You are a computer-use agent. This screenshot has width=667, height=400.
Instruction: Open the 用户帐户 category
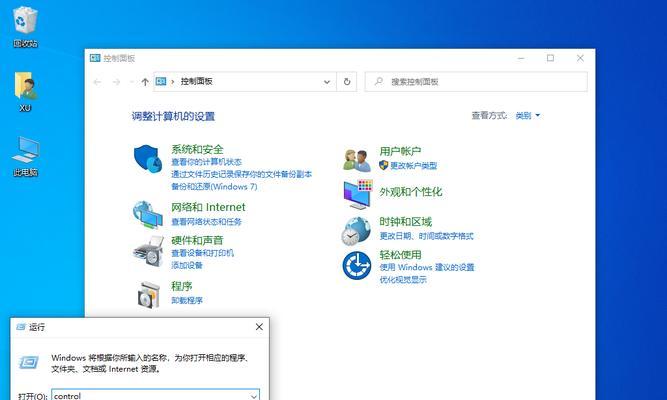(400, 151)
